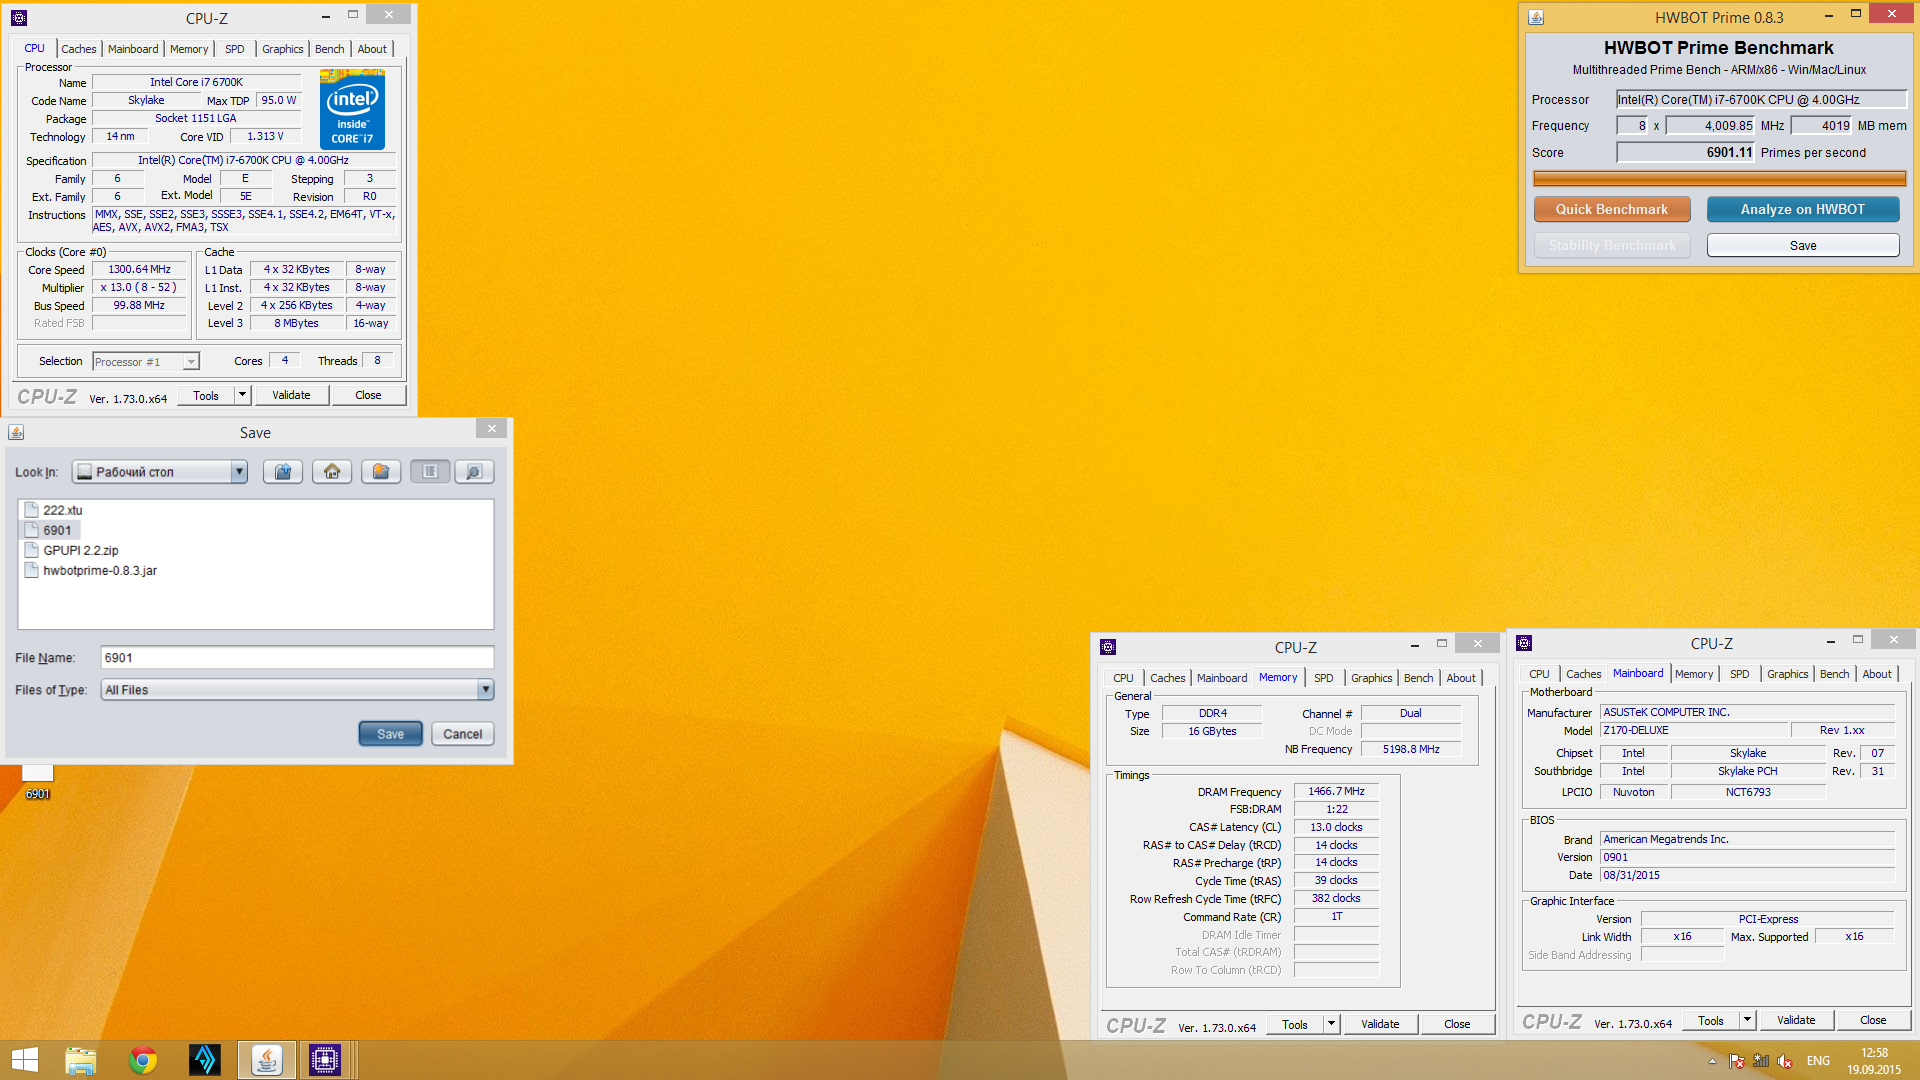Screen dimensions: 1920x1080
Task: Open Tools dropdown arrow in CPU-Z Memory window
Action: click(1331, 1024)
